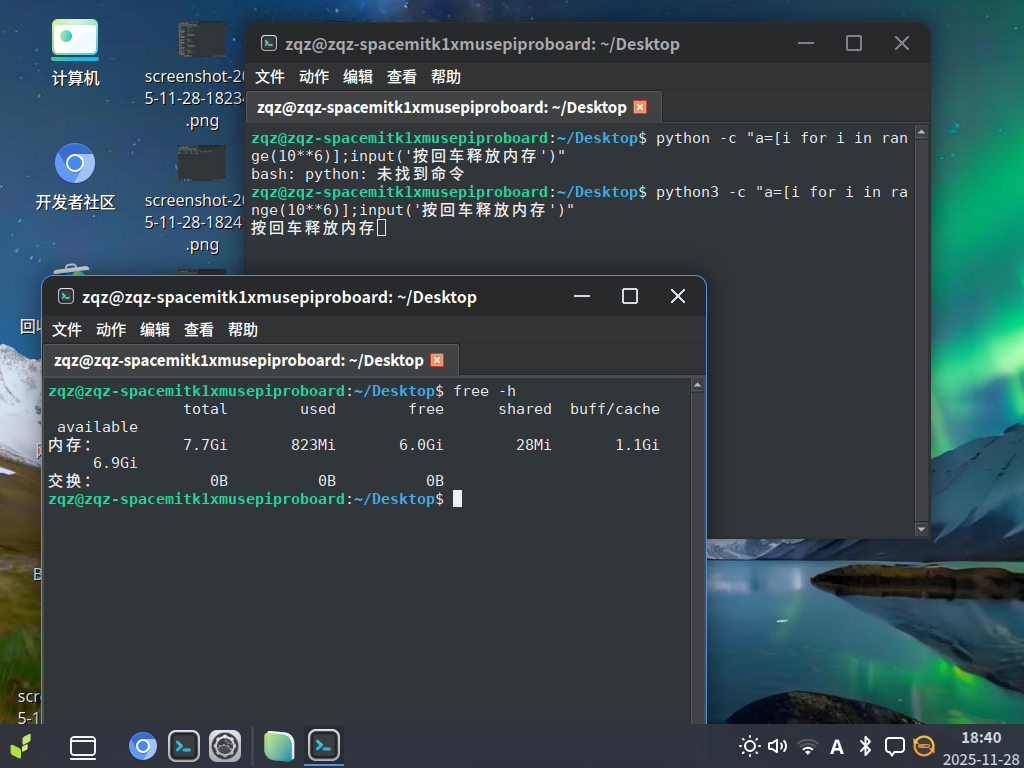Open 文件 menu in back terminal window
1024x768 pixels.
click(270, 77)
